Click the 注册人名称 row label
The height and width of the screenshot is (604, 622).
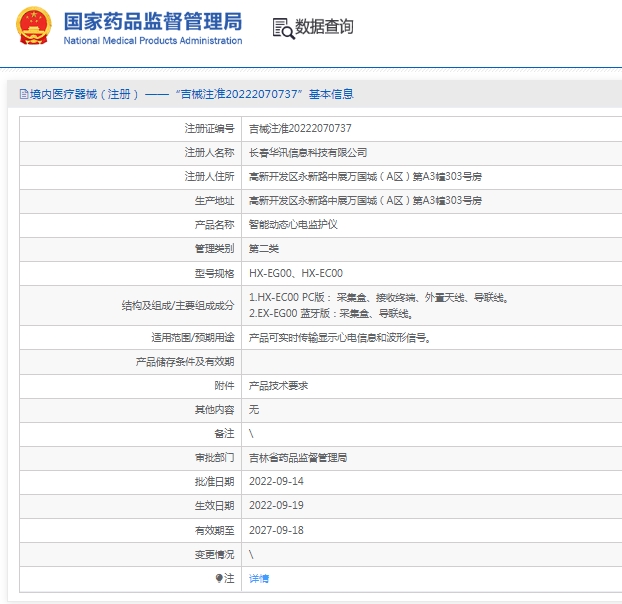pos(209,153)
